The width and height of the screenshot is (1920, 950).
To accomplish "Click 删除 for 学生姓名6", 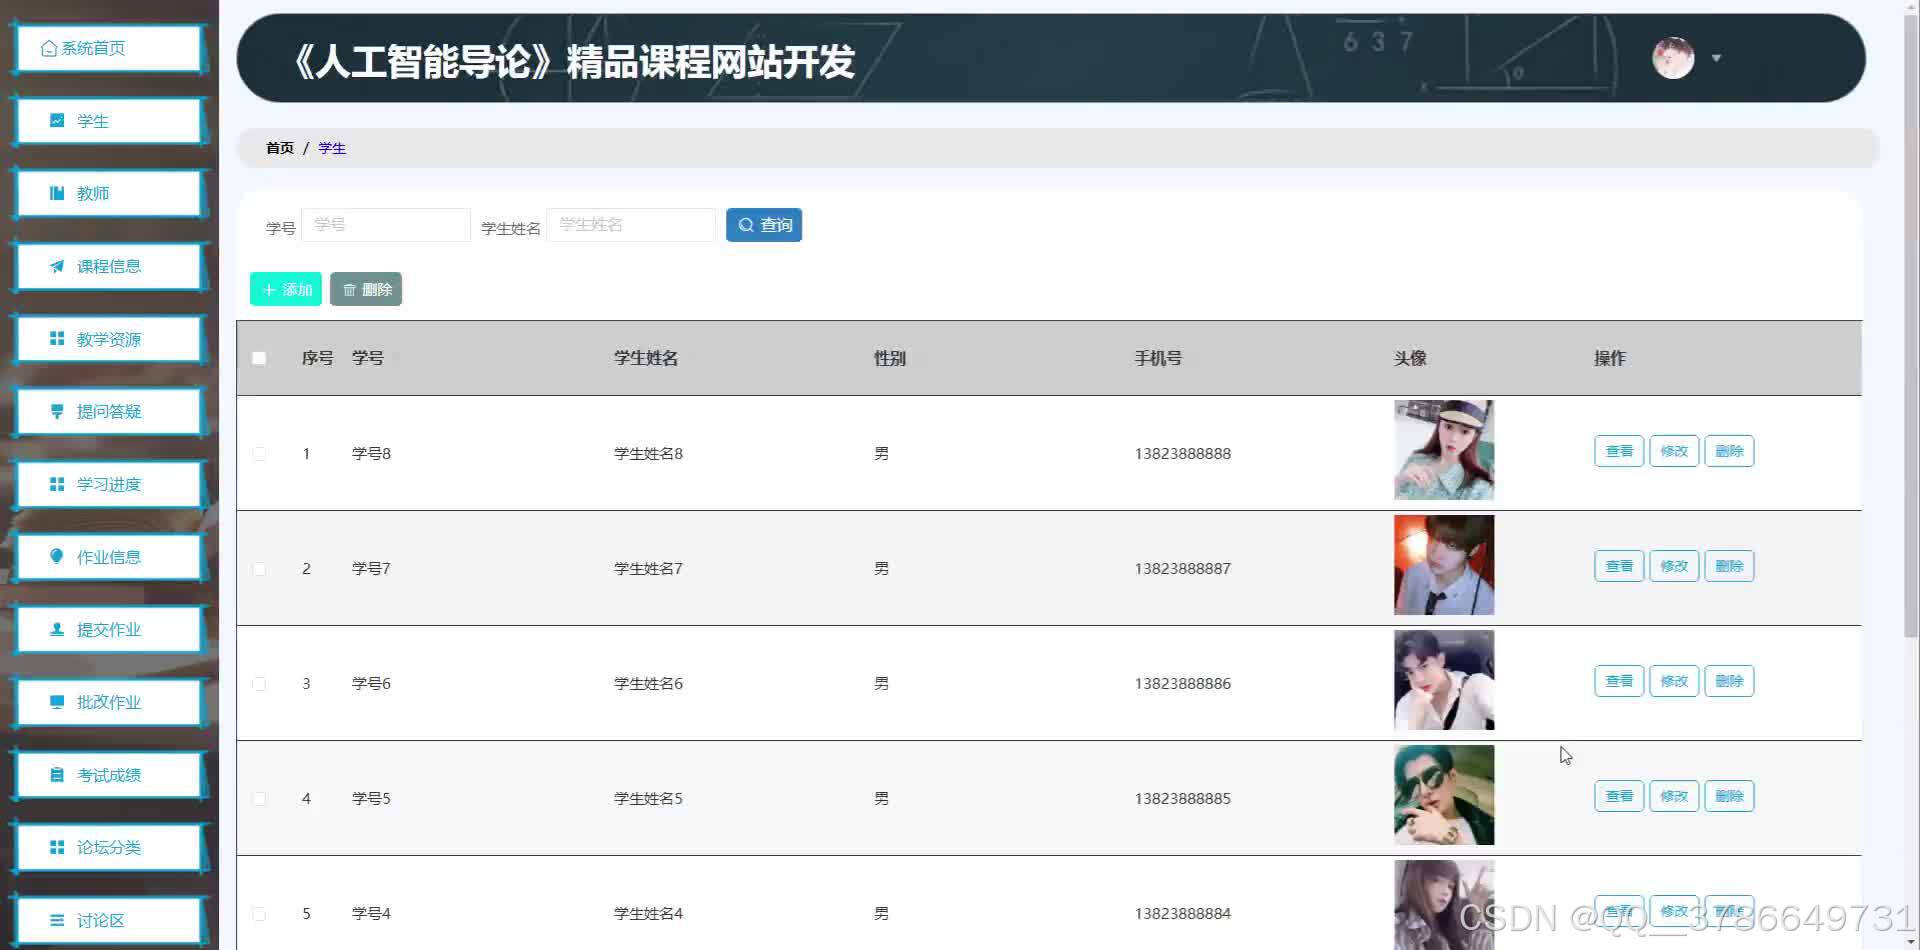I will (1729, 681).
